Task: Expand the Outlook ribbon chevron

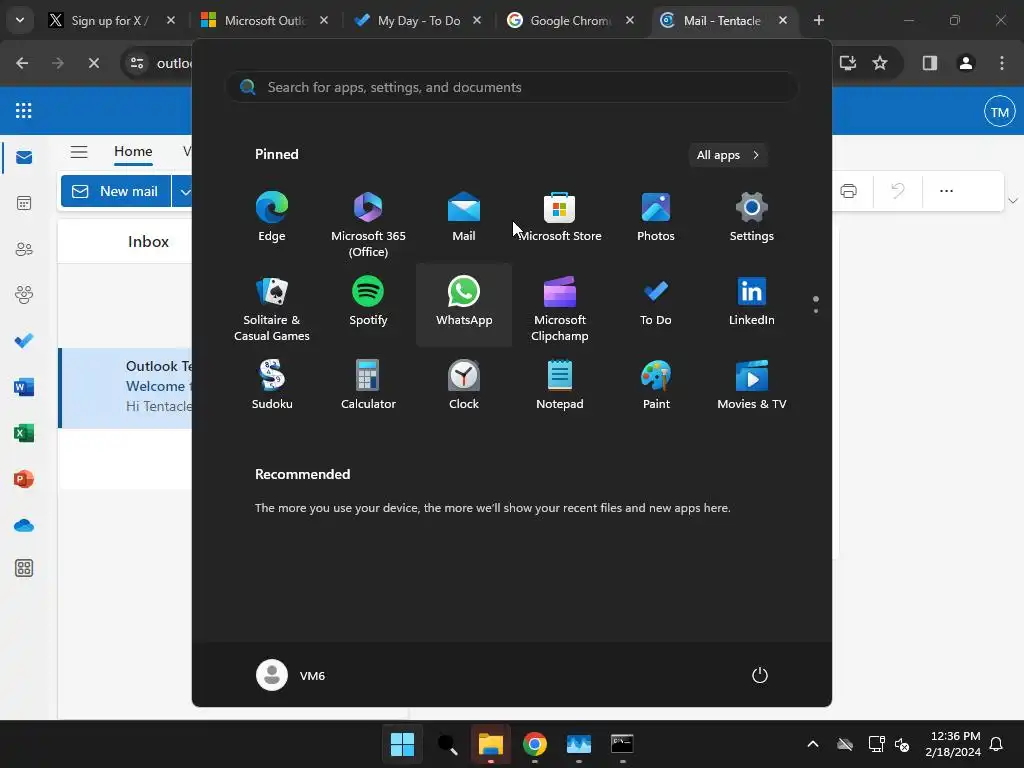Action: (x=1013, y=200)
